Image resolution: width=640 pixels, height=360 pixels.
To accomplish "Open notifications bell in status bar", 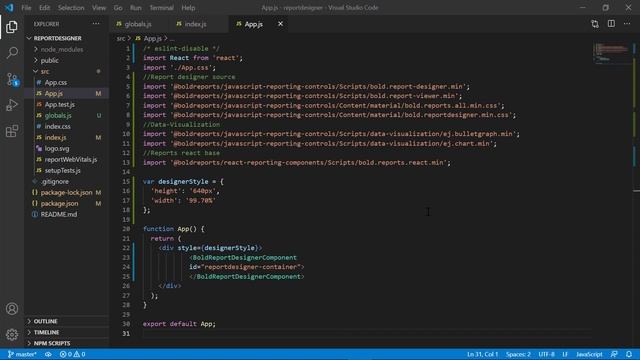I will click(629, 354).
